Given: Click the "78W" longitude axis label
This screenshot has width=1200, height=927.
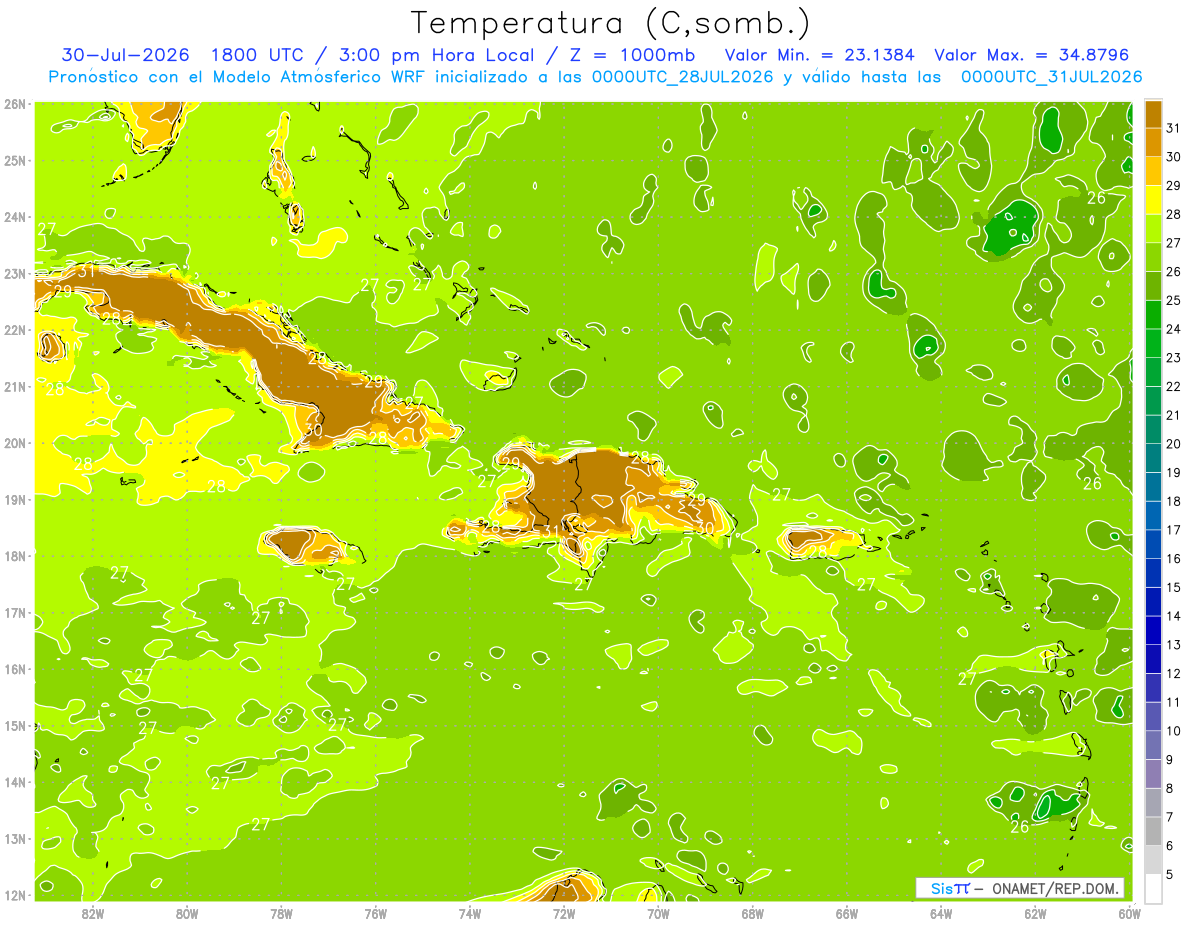Looking at the screenshot, I should [281, 913].
